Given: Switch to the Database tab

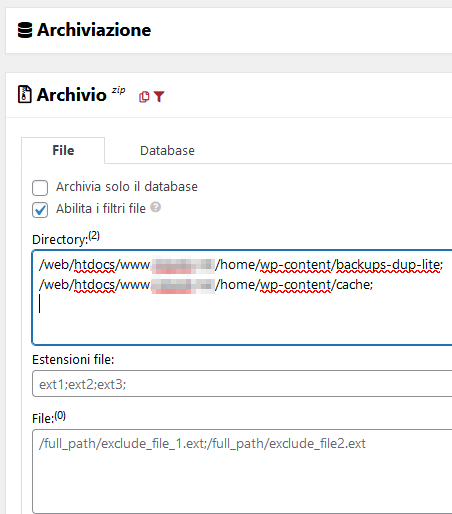Looking at the screenshot, I should click(x=167, y=151).
